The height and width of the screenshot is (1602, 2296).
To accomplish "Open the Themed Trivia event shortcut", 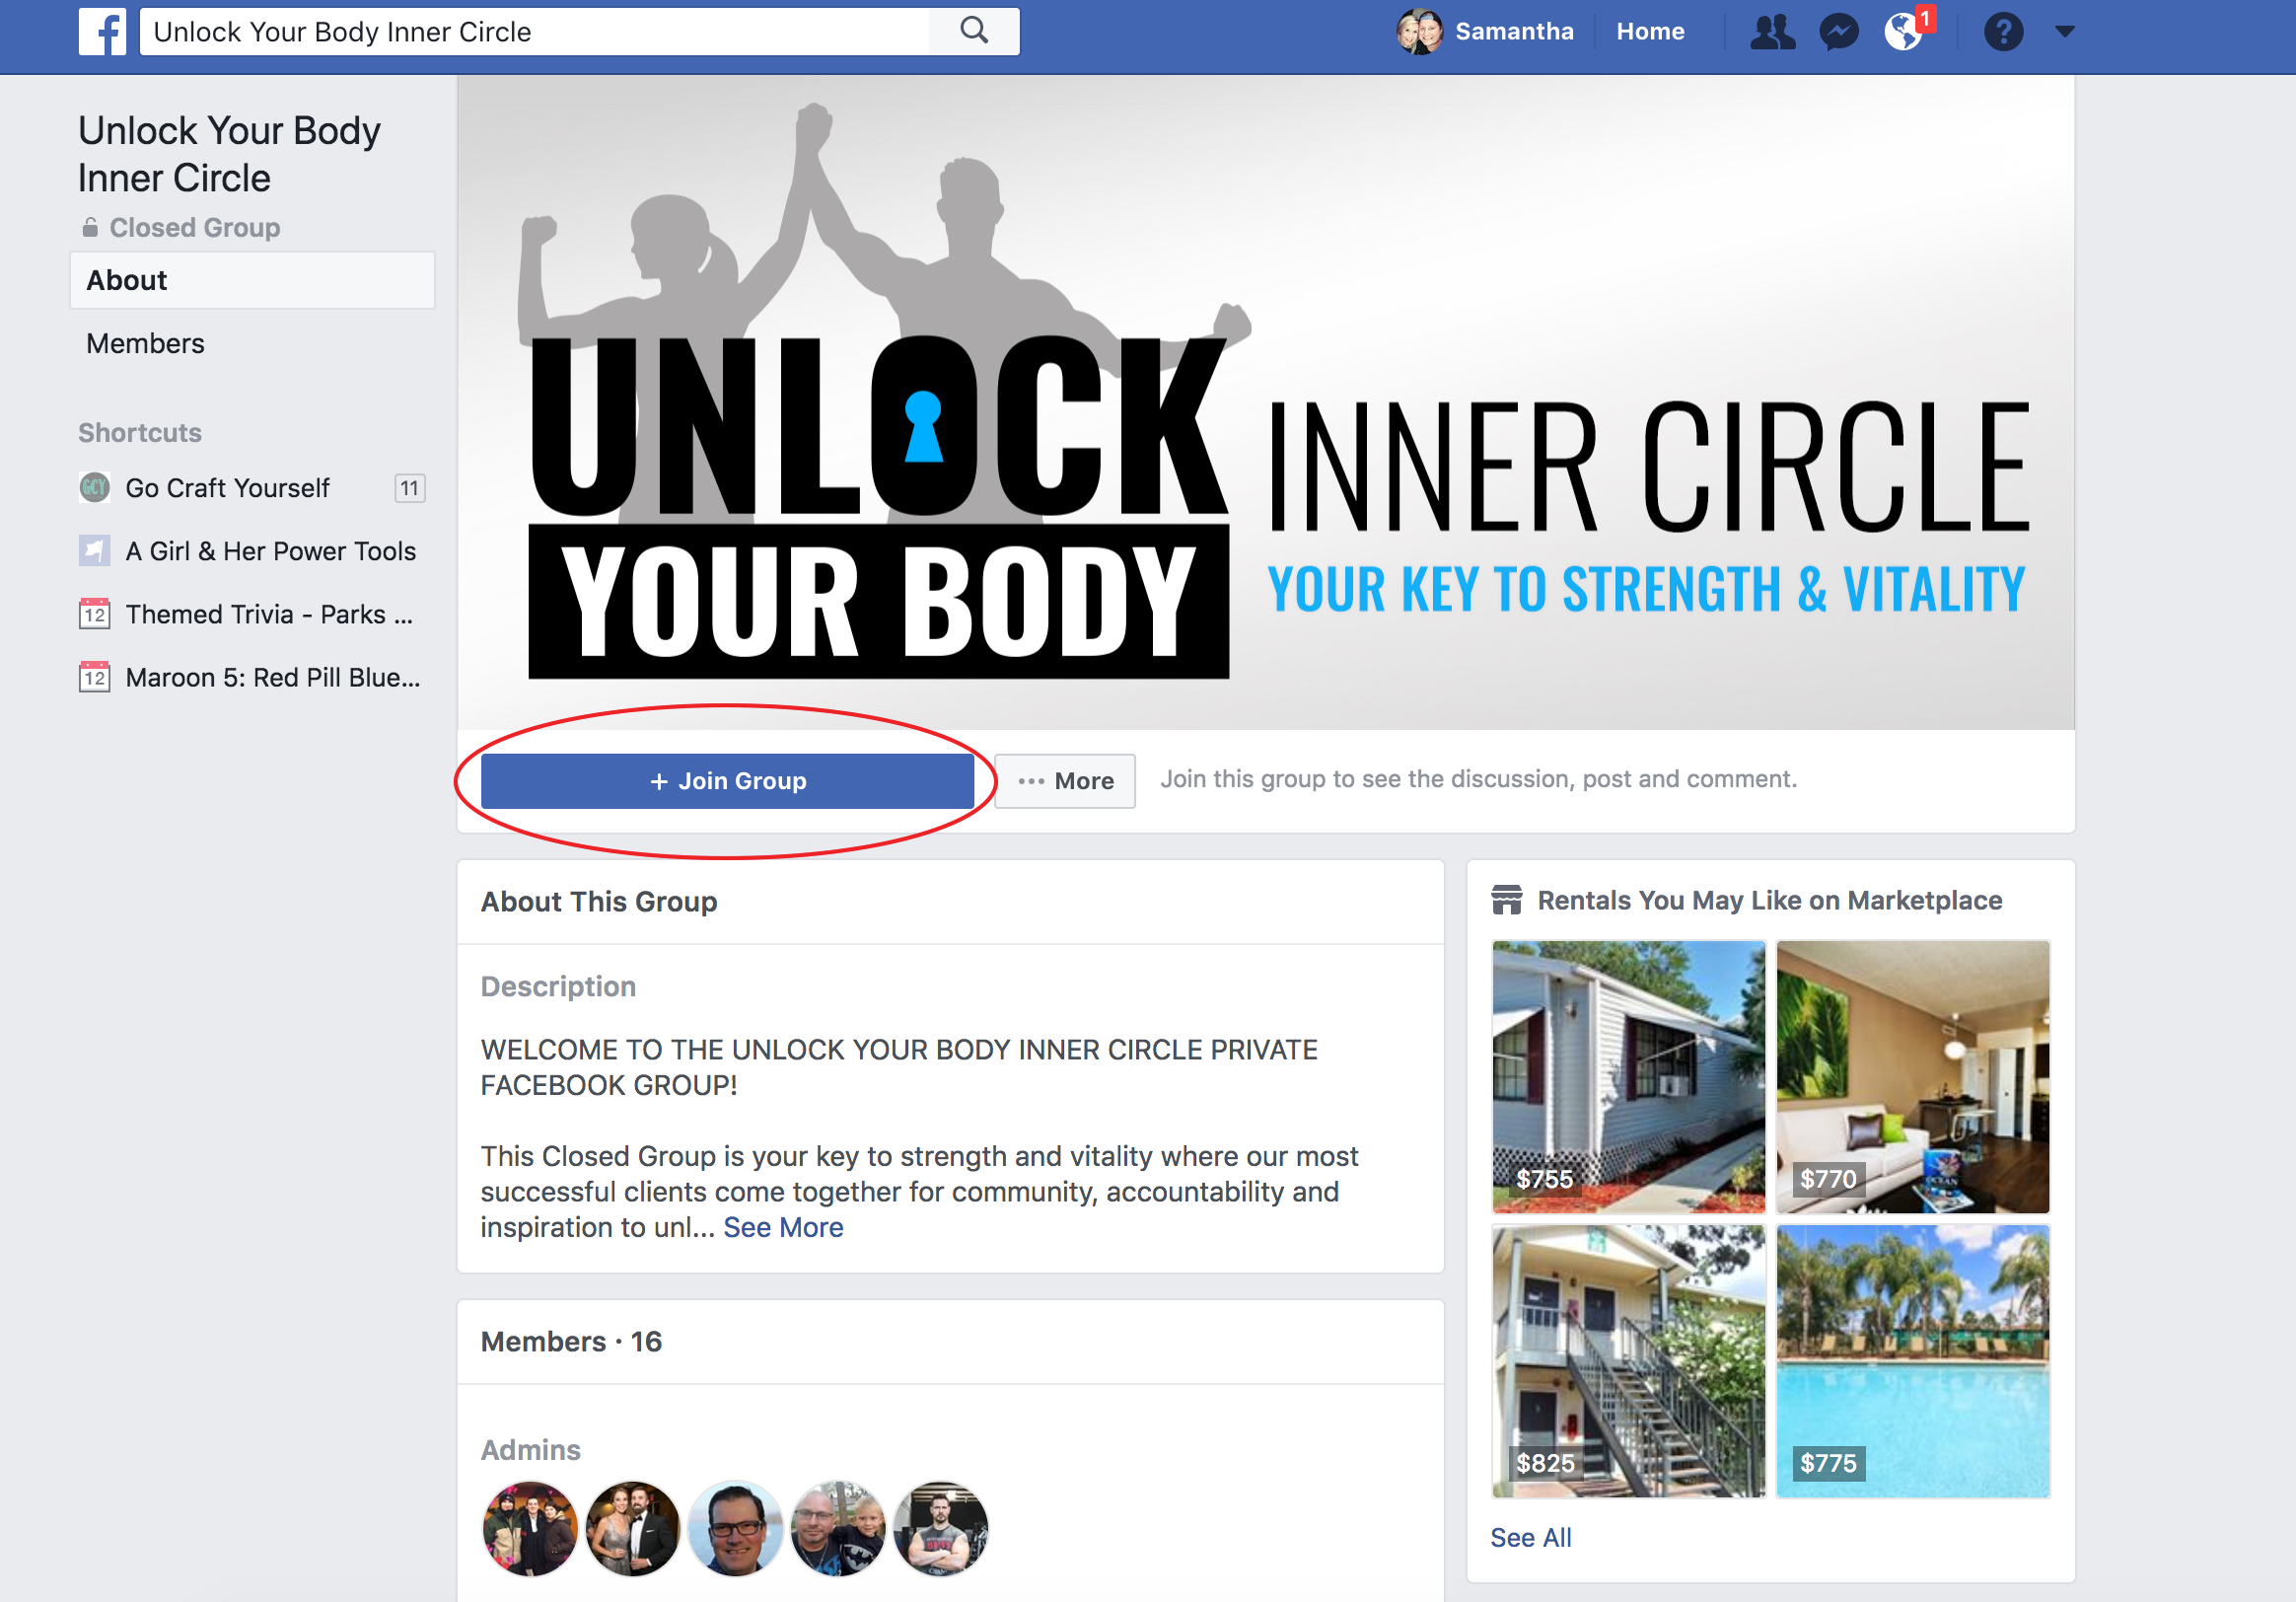I will pyautogui.click(x=252, y=614).
